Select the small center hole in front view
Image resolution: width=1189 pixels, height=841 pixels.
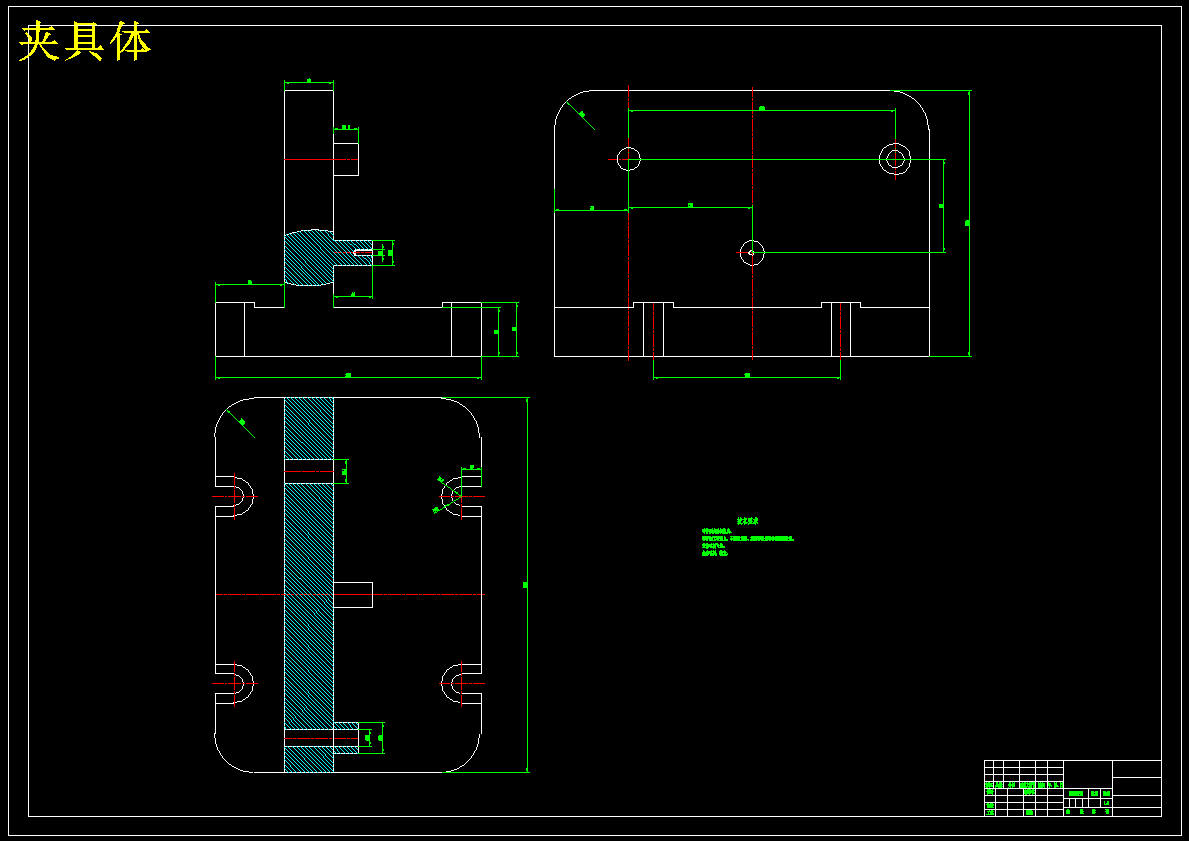click(x=751, y=253)
